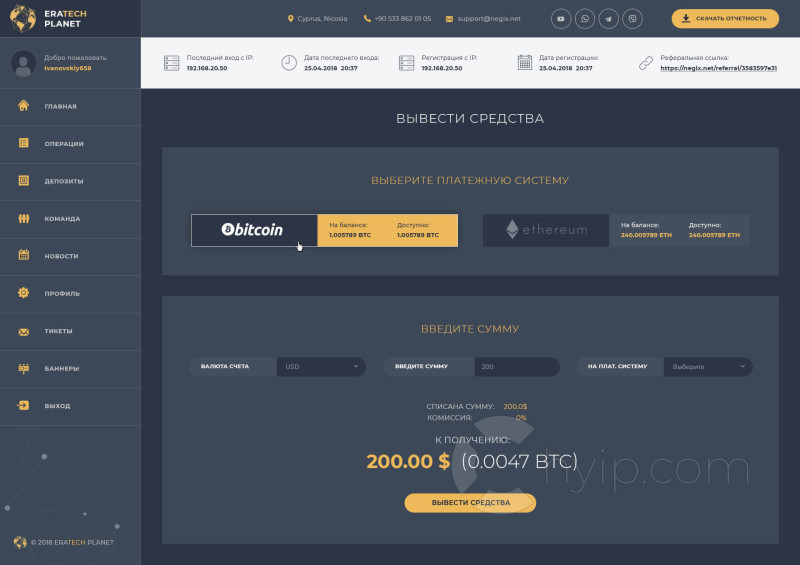Open the Telegram contact icon
This screenshot has height=565, width=800.
608,19
